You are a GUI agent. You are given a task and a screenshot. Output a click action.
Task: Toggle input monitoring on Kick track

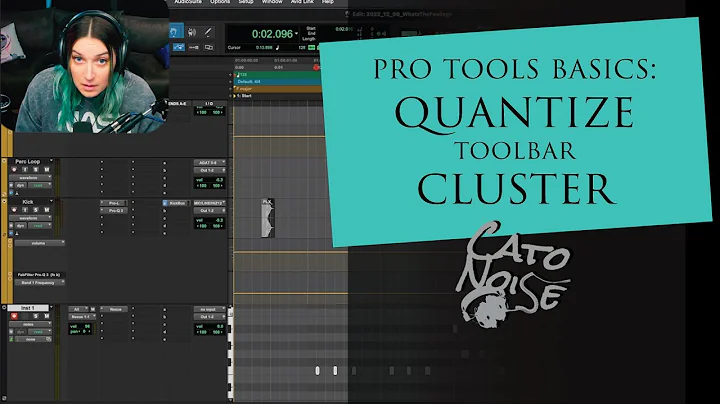tap(25, 210)
